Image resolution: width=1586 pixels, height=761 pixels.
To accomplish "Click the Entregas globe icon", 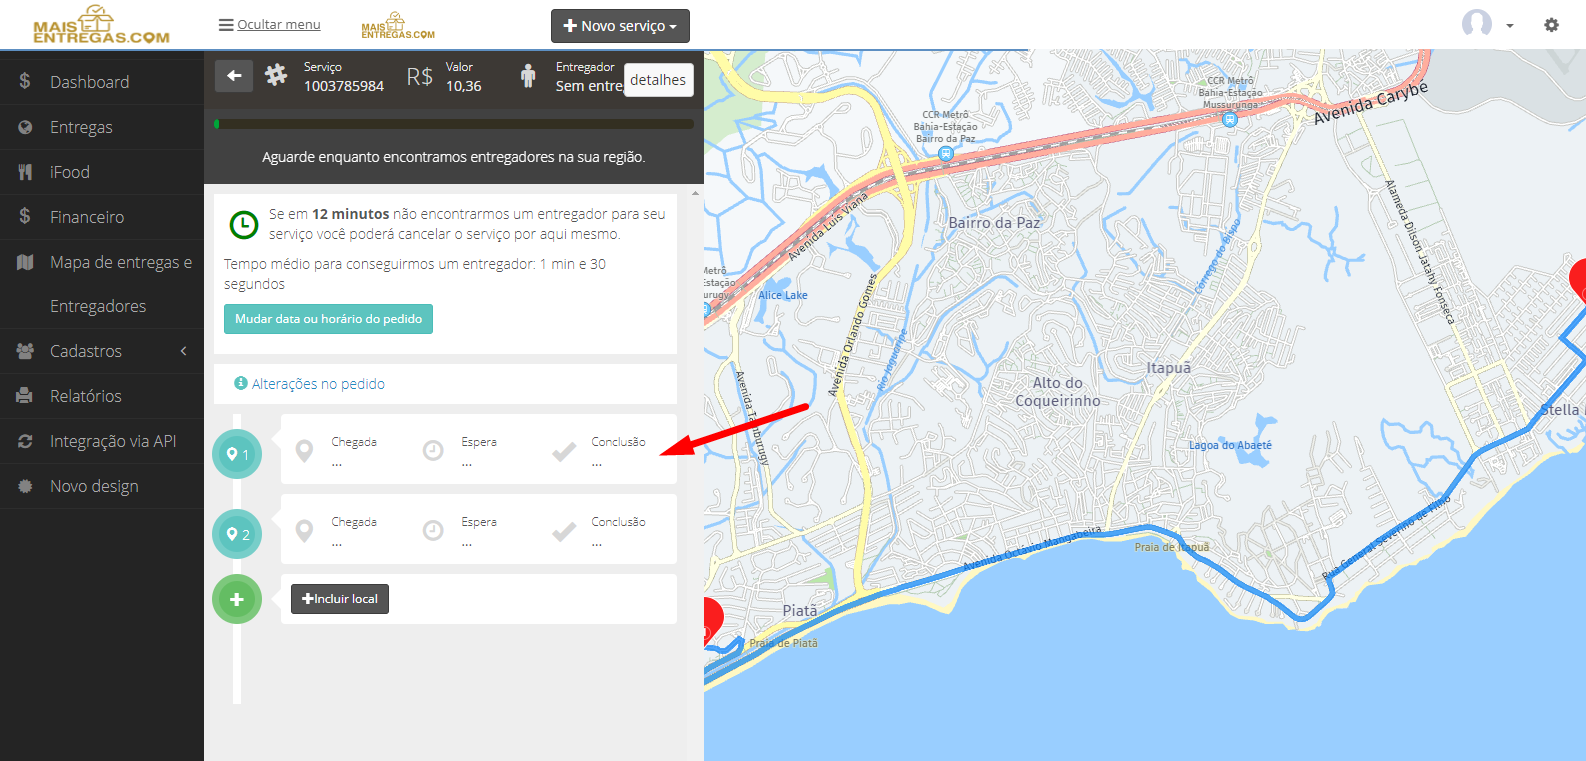I will point(25,127).
